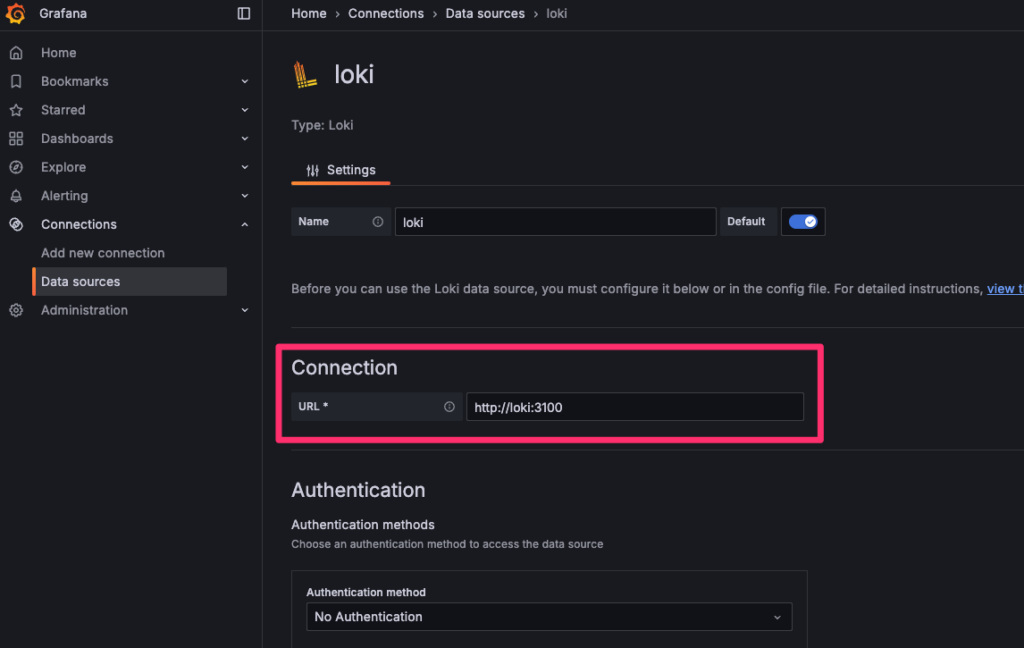The image size is (1024, 648).
Task: Click the Dashboards grid icon
Action: 16,138
